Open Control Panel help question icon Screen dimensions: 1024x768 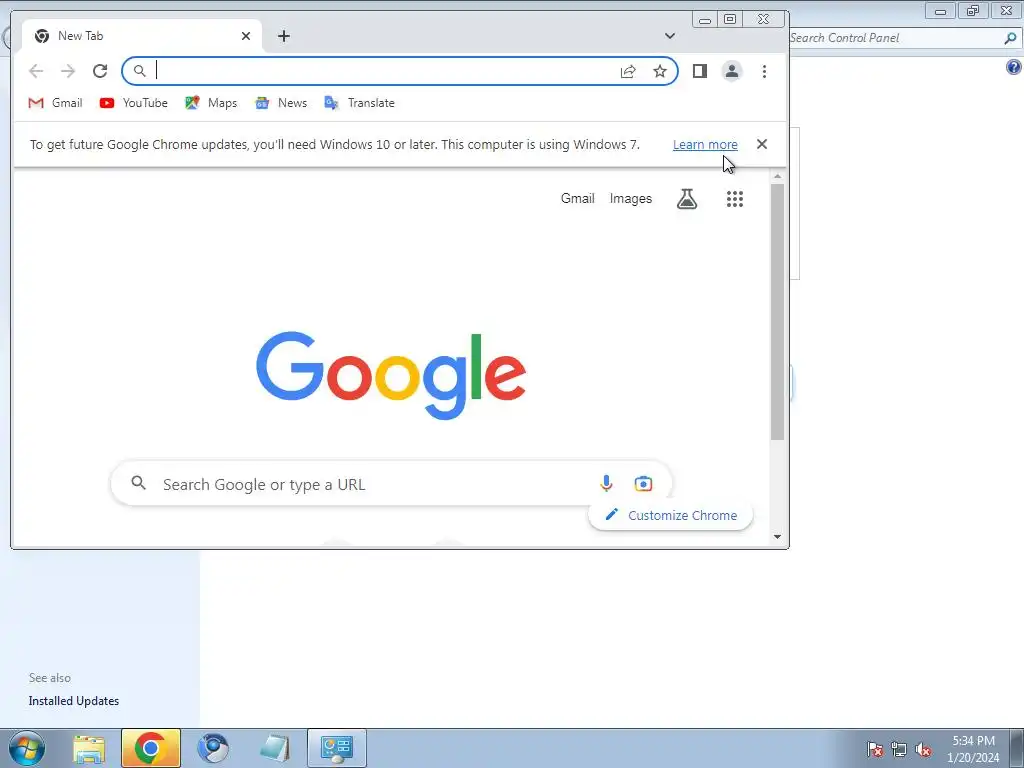pos(1014,67)
